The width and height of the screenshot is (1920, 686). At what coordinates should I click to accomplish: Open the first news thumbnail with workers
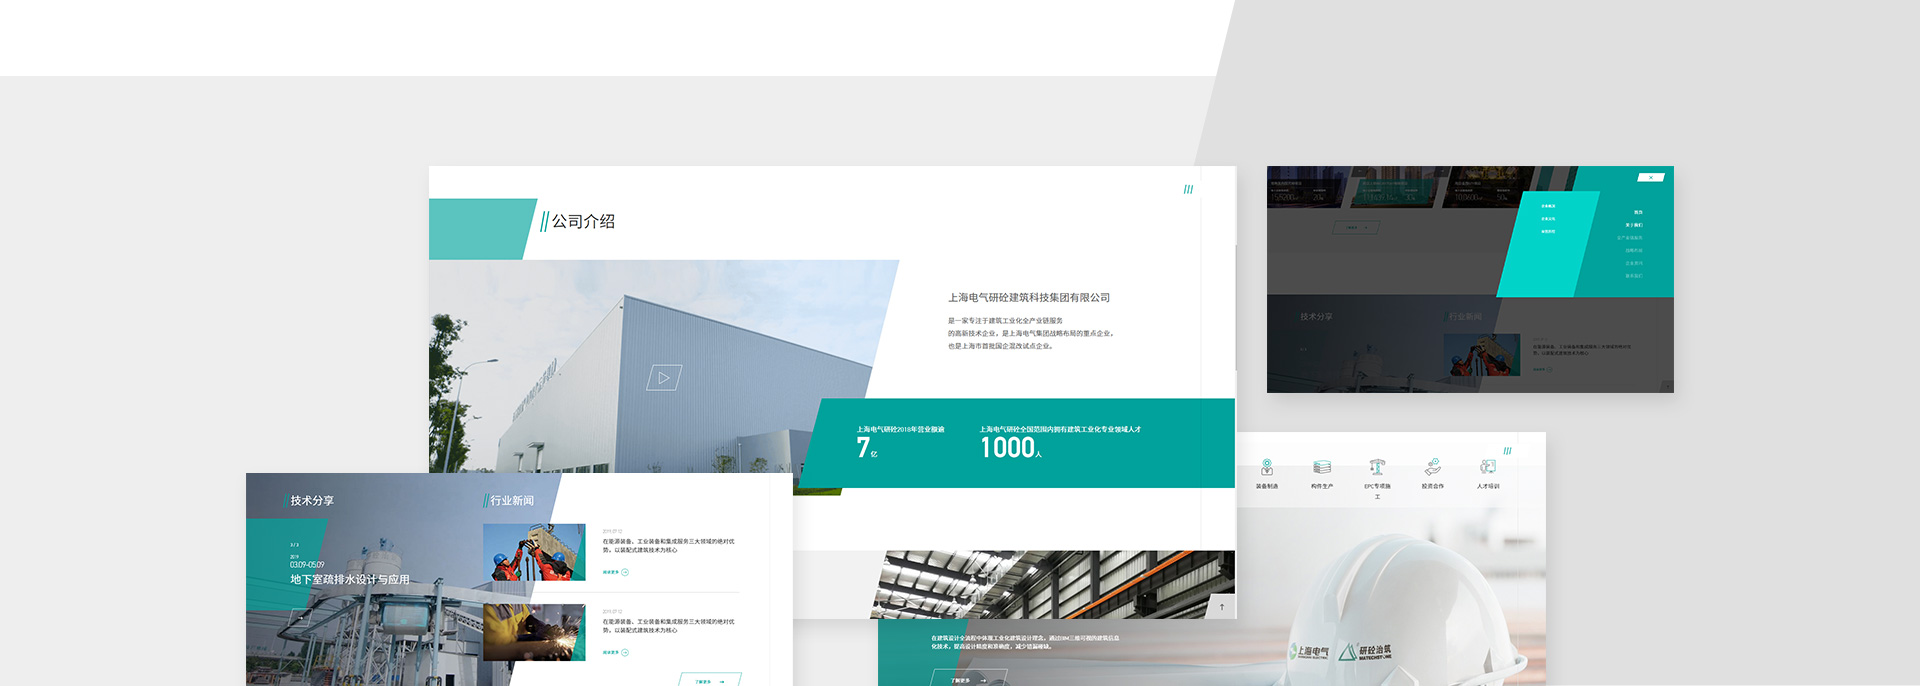(534, 552)
